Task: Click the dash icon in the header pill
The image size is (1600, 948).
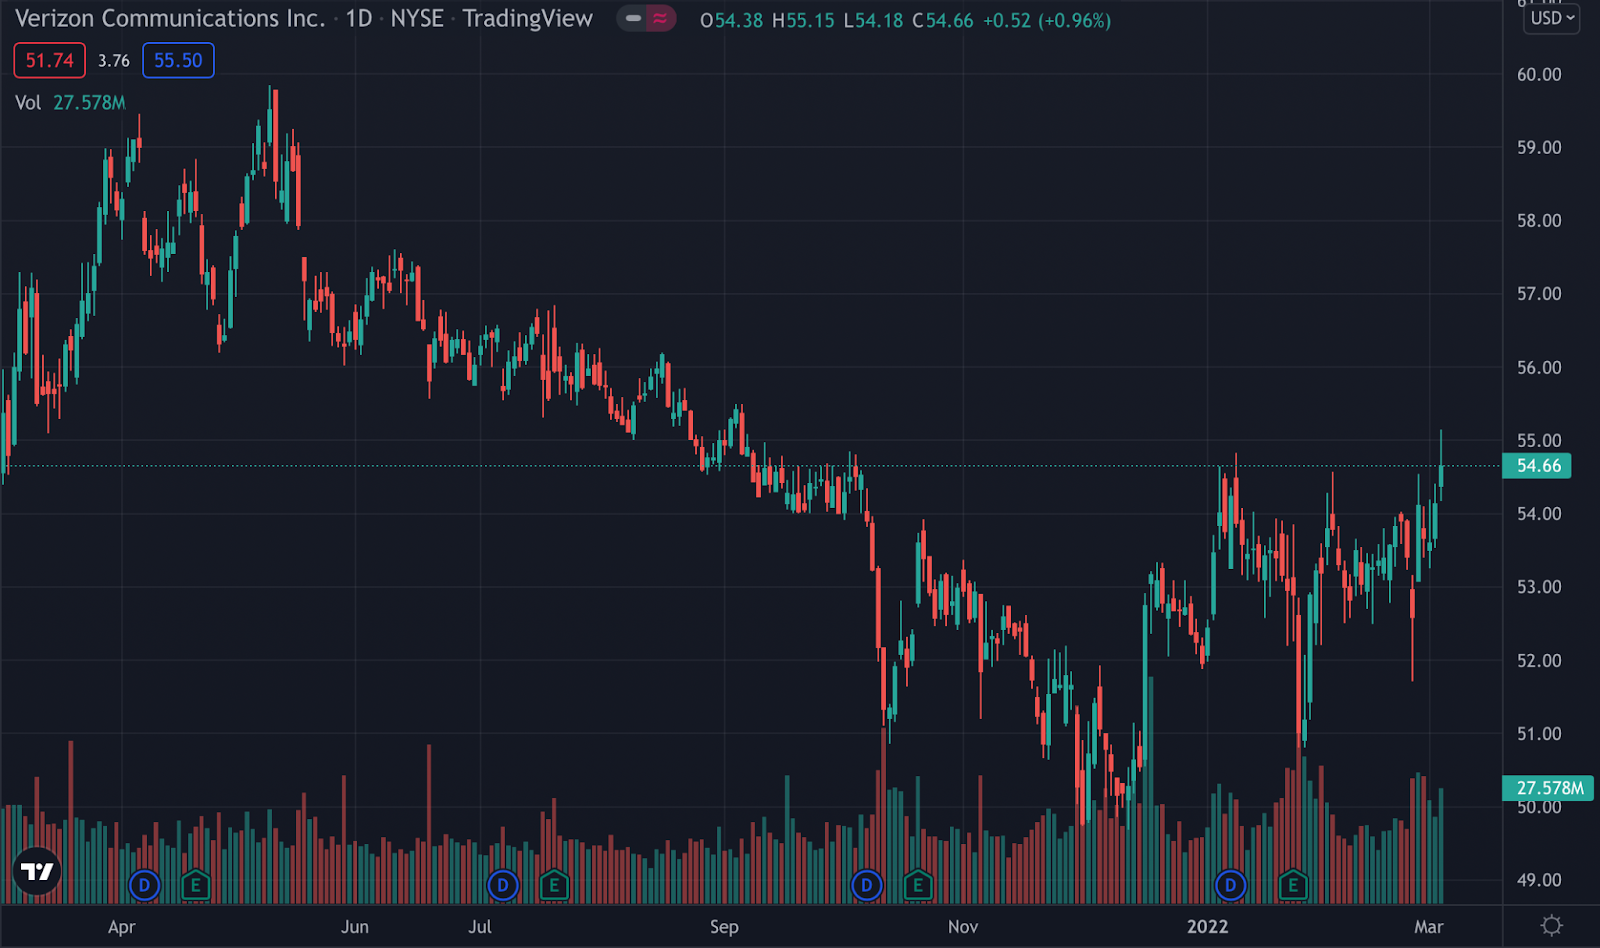Action: coord(633,19)
